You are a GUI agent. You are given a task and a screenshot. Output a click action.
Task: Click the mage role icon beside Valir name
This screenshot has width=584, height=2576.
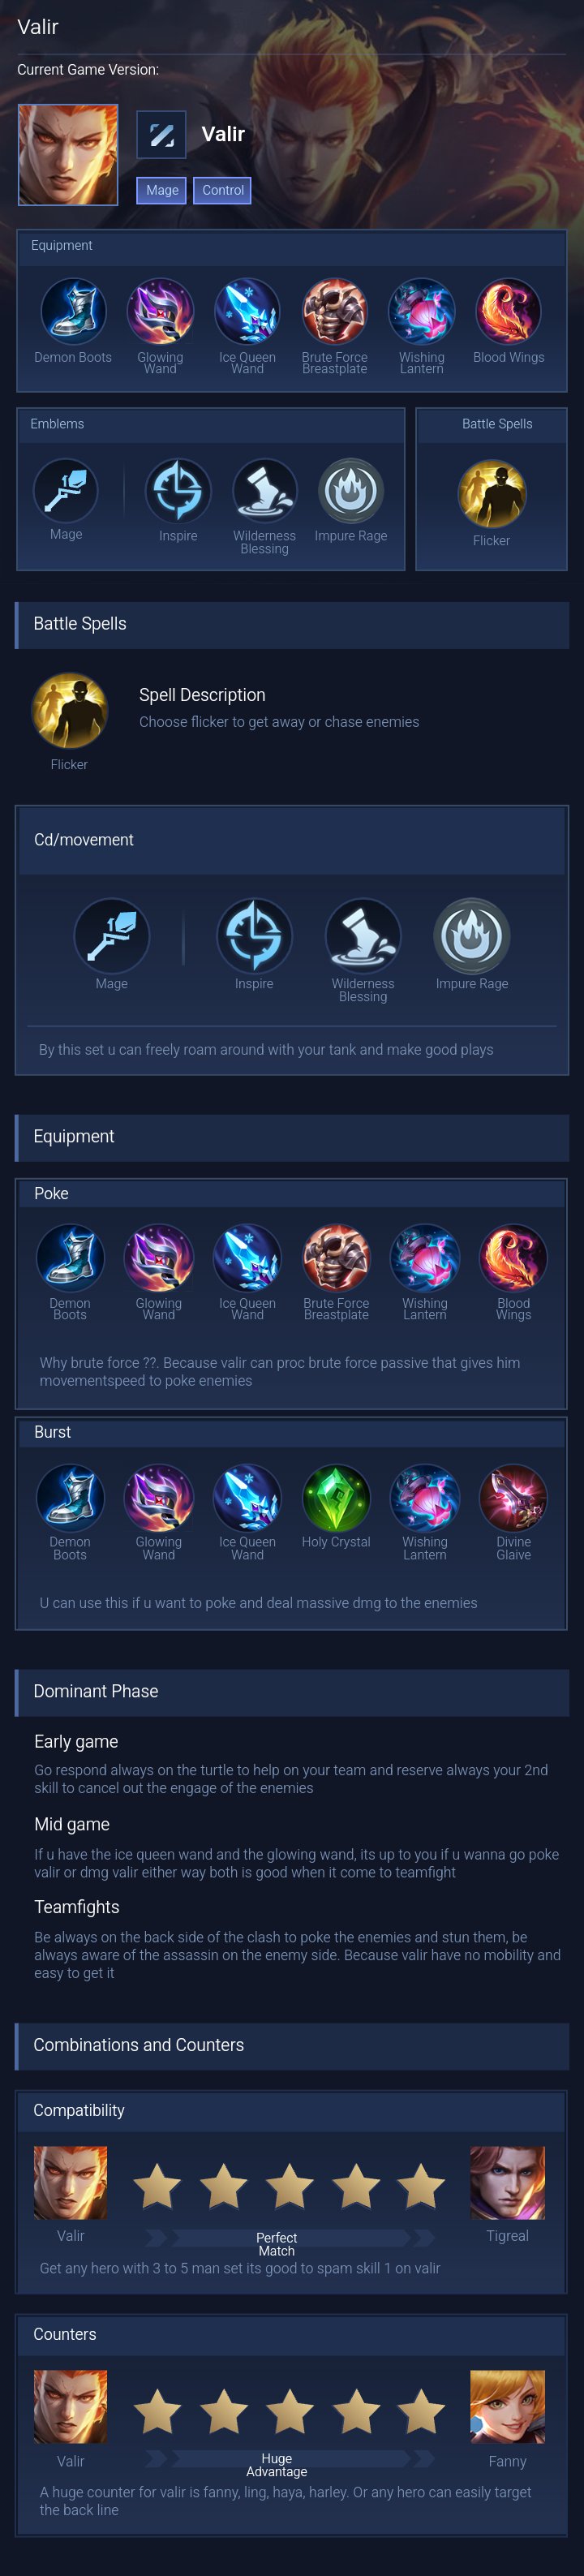coord(161,135)
